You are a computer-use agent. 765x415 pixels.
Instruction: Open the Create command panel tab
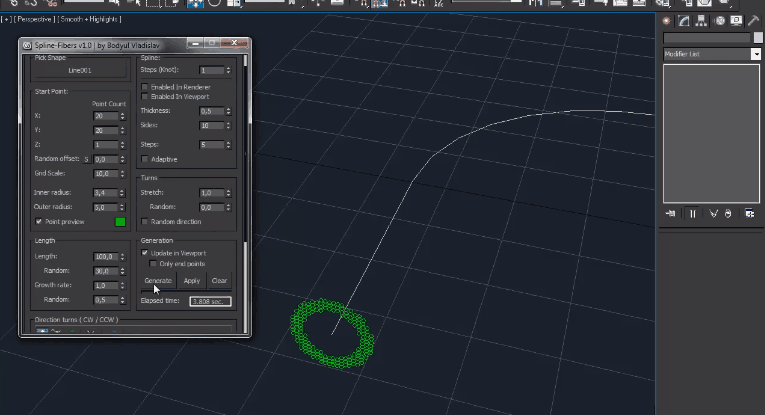click(667, 20)
